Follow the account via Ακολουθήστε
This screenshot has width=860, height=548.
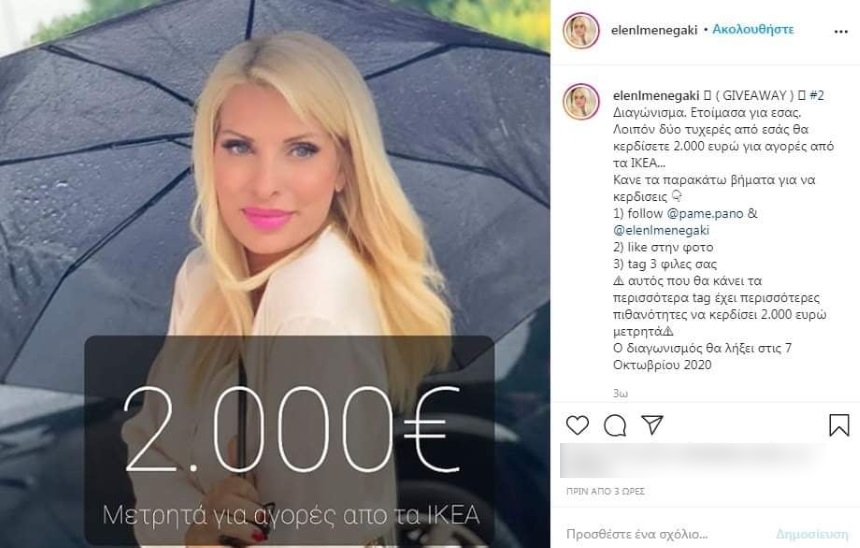tap(752, 30)
